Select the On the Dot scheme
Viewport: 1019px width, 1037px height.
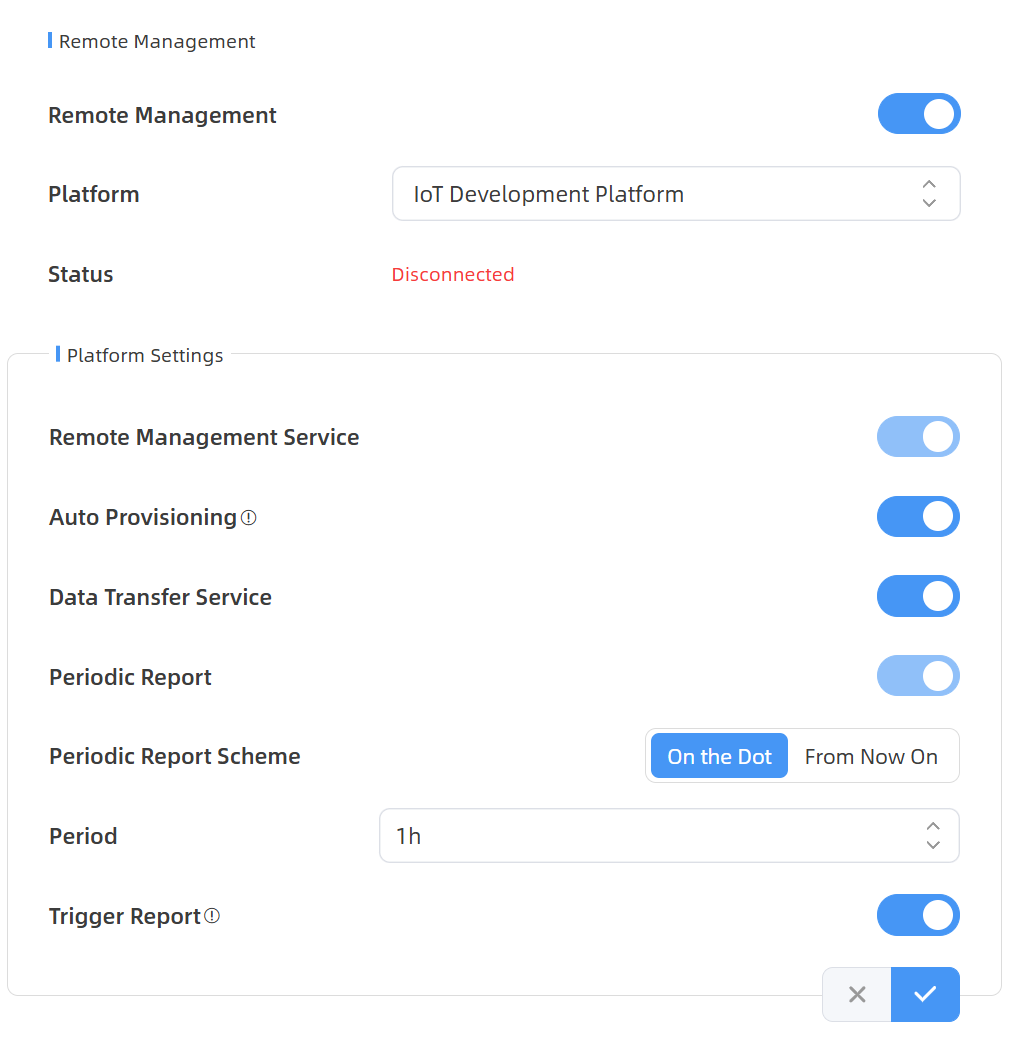pyautogui.click(x=719, y=757)
